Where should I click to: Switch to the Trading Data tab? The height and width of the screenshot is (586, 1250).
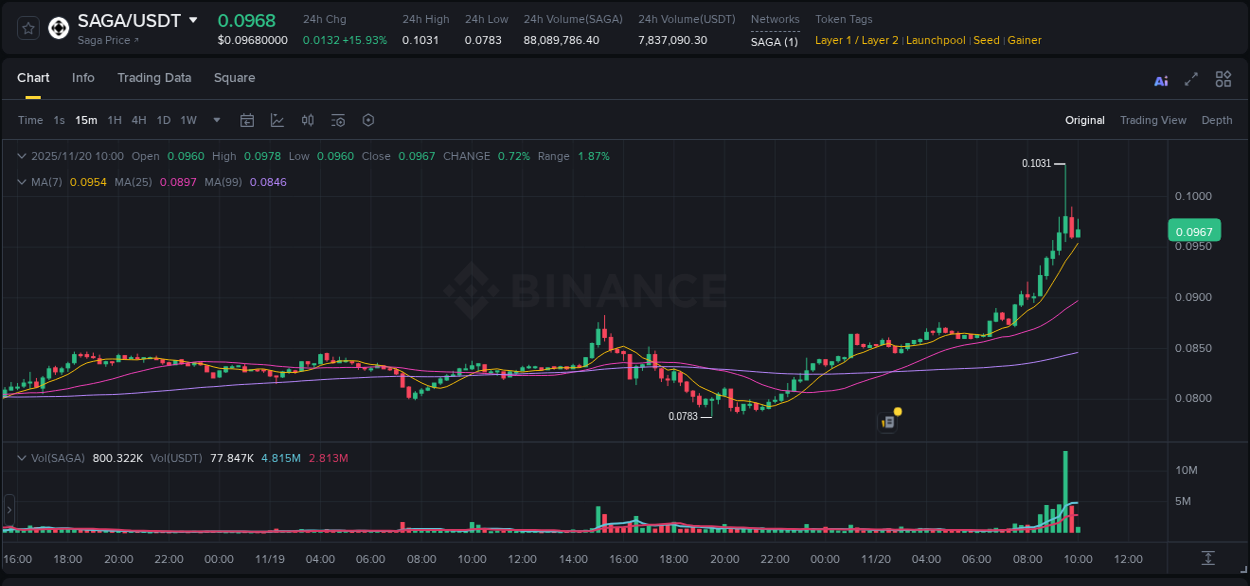pos(154,78)
